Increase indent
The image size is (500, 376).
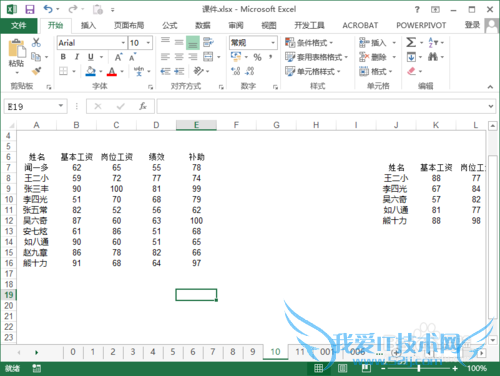click(x=179, y=71)
